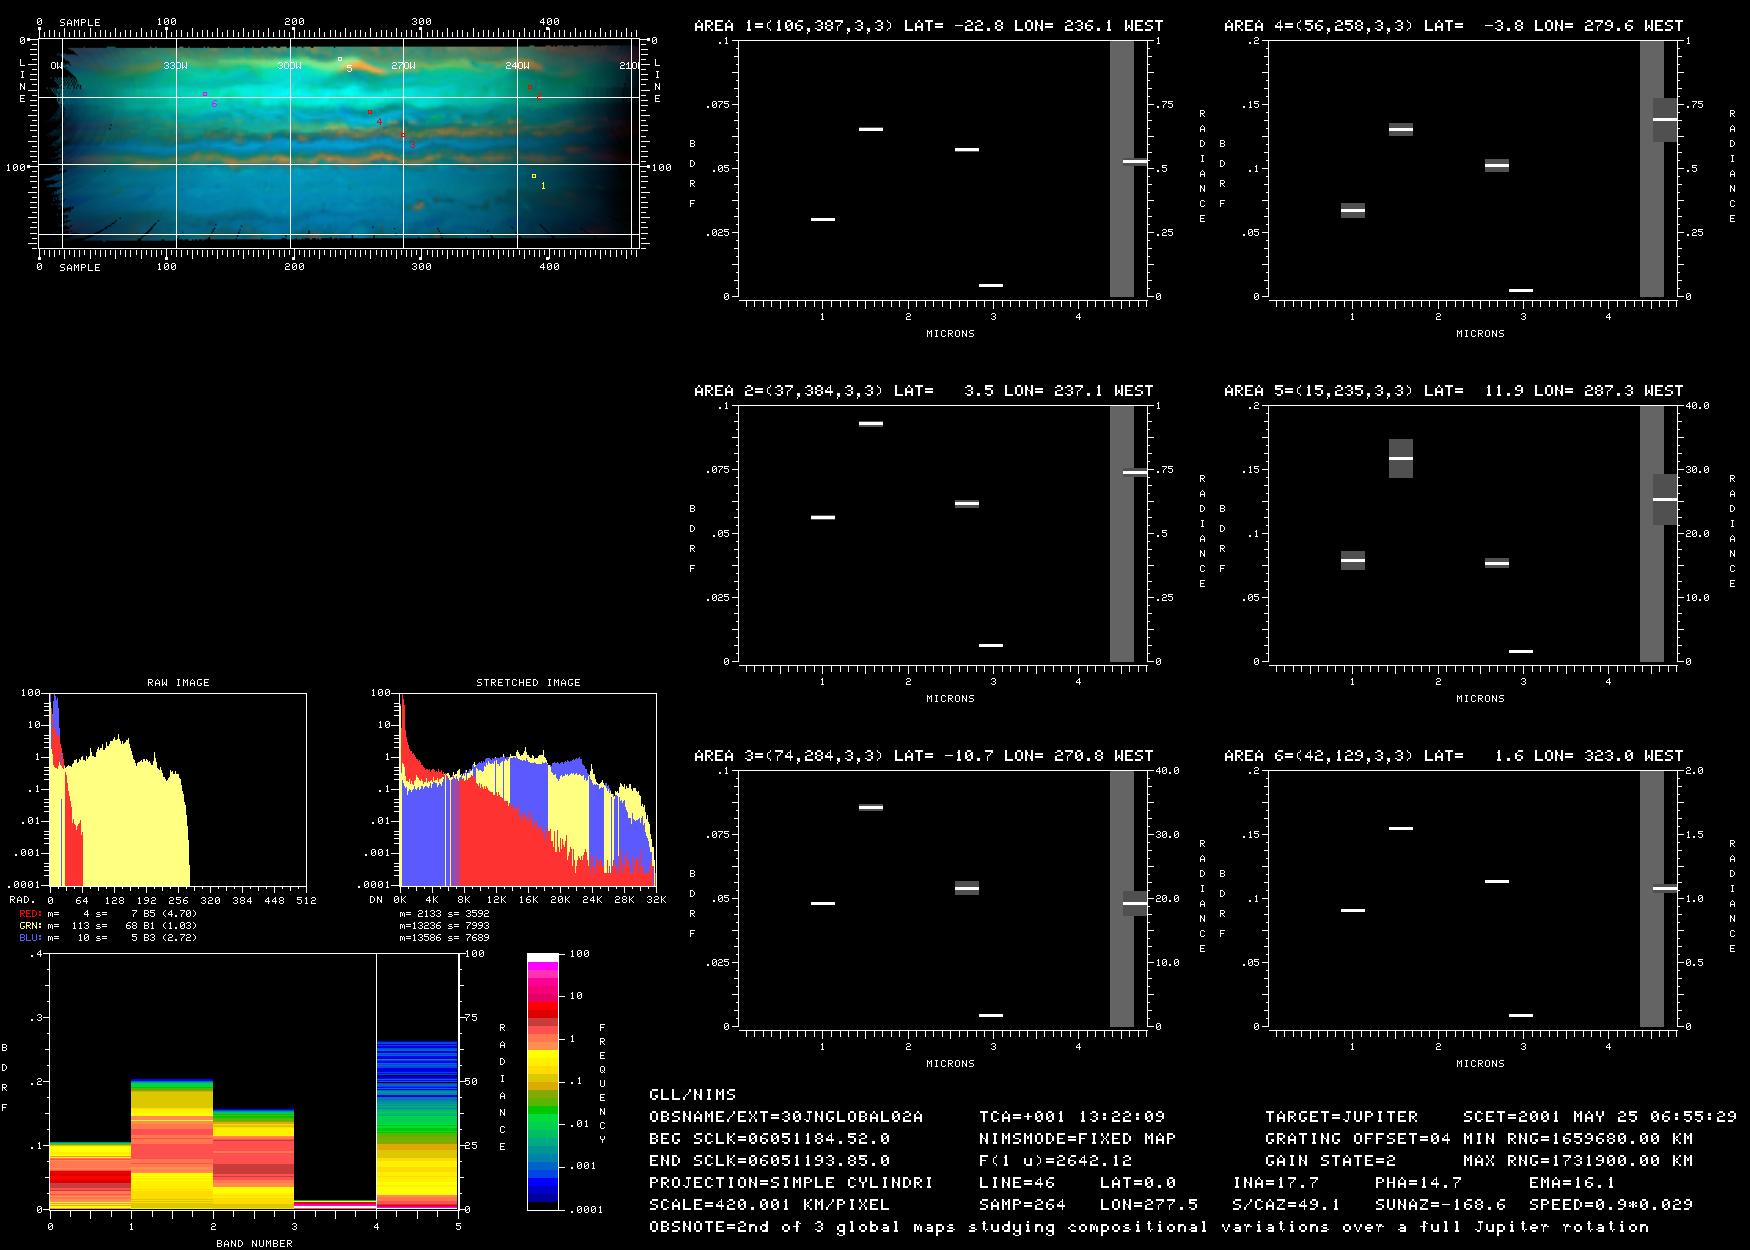Click the "SPEED=0.9*0.029" value
Screen dimensions: 1750x1250
point(1610,1205)
